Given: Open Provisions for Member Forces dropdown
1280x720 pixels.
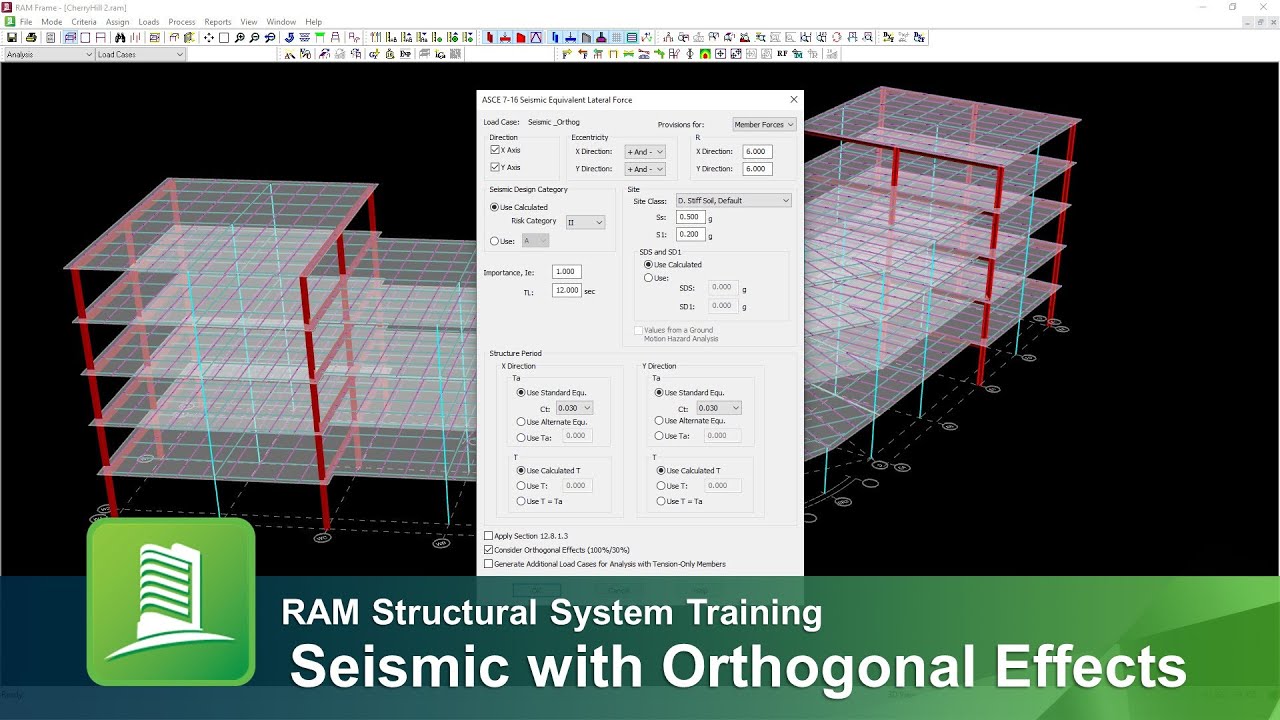Looking at the screenshot, I should point(764,125).
